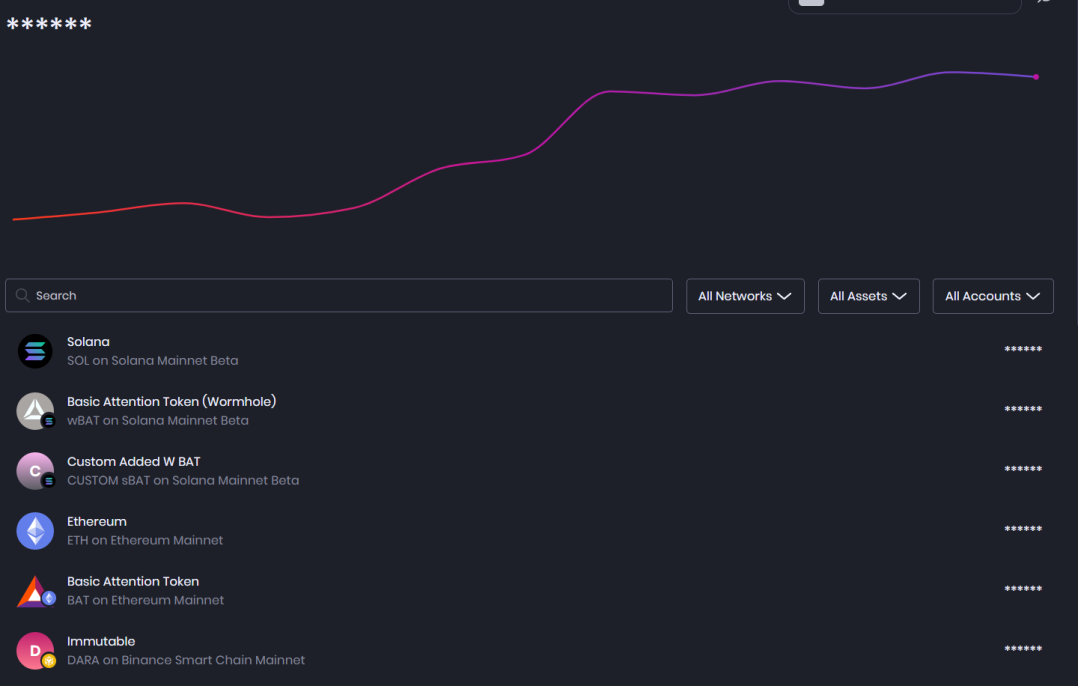Click the wBAT Wormhole token icon
Viewport: 1078px width, 686px height.
click(35, 411)
